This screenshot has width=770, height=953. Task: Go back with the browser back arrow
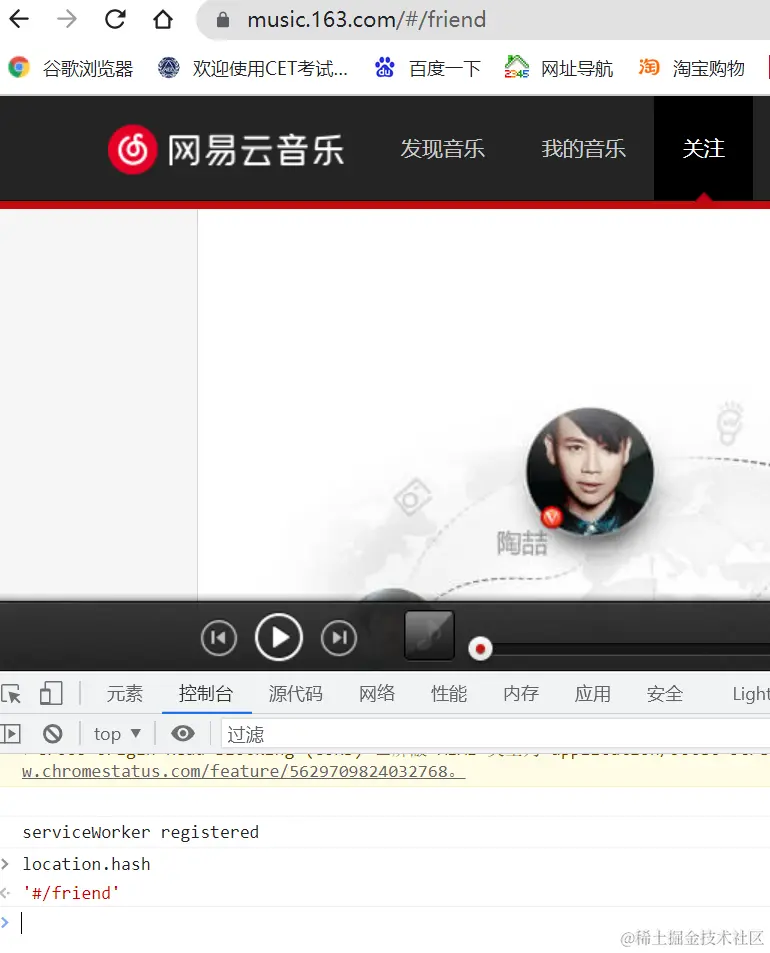[x=19, y=19]
